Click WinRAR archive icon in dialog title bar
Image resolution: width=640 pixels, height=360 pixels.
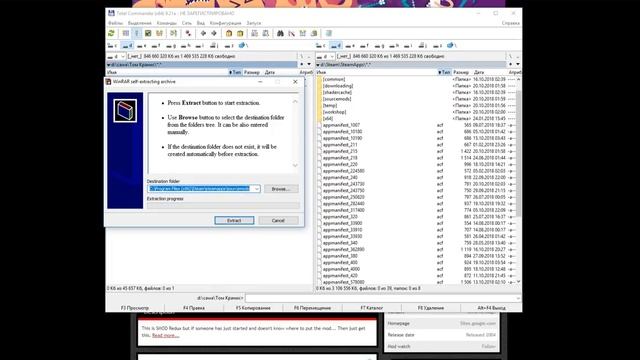[x=109, y=82]
